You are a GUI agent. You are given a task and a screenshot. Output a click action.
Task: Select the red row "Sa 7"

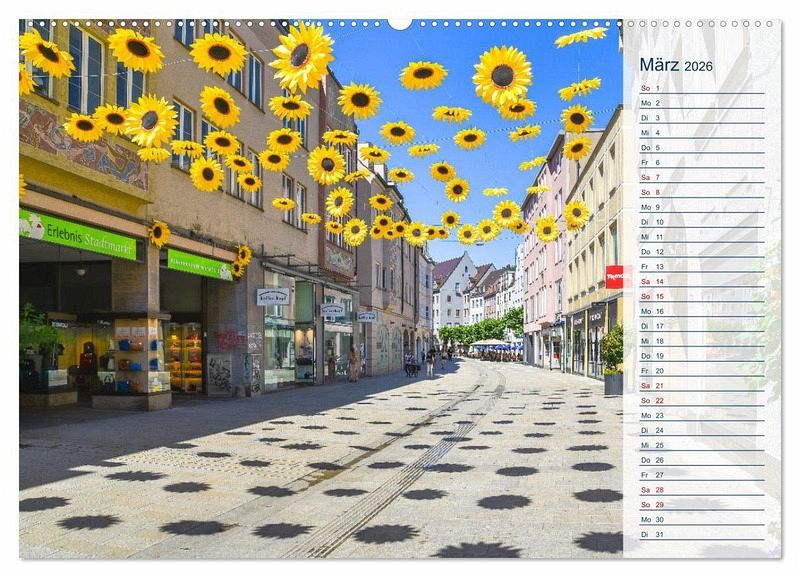pyautogui.click(x=702, y=177)
